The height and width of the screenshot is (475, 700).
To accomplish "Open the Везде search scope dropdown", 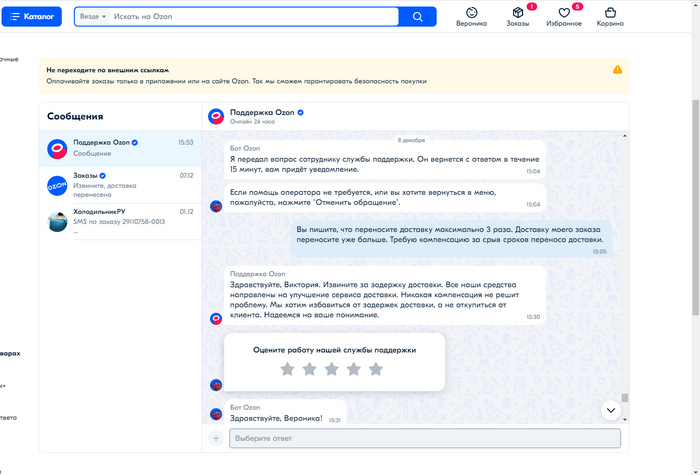I will pos(93,17).
